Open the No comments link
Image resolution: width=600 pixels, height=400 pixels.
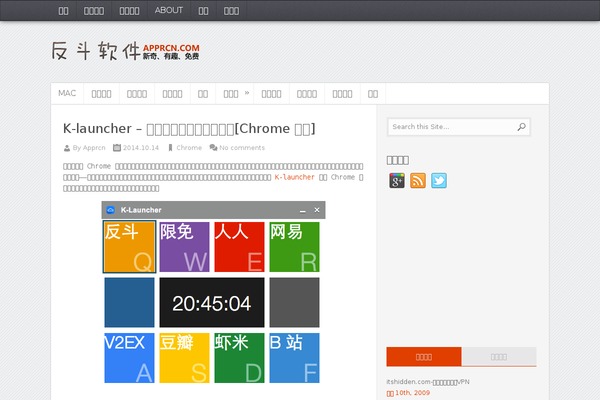click(x=242, y=148)
